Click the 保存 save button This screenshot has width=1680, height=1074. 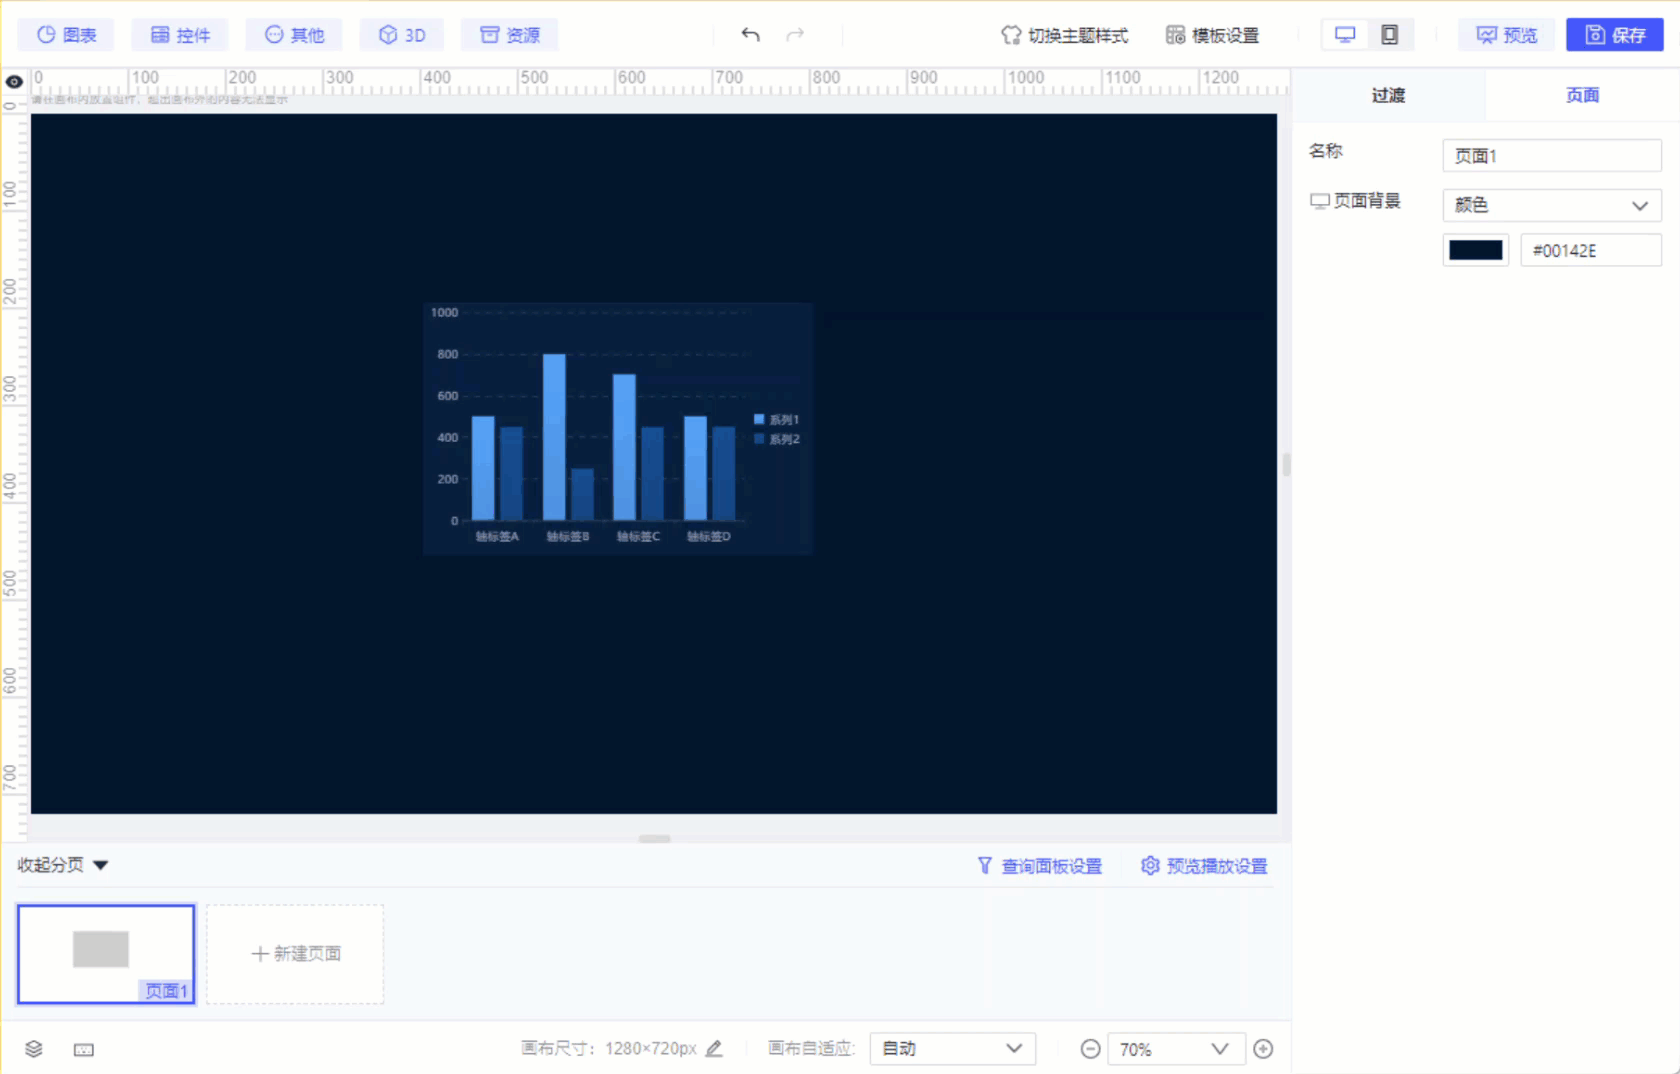[1615, 35]
